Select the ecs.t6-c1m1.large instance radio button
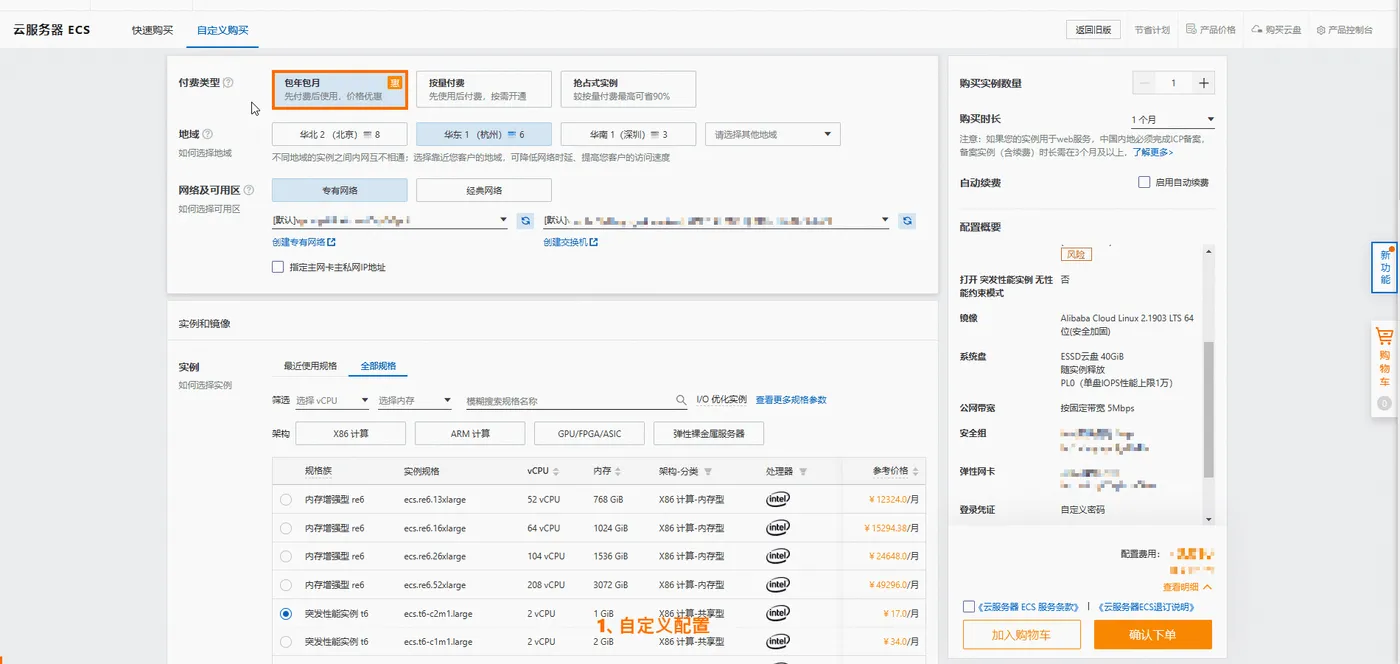Viewport: 1400px width, 664px height. [287, 642]
